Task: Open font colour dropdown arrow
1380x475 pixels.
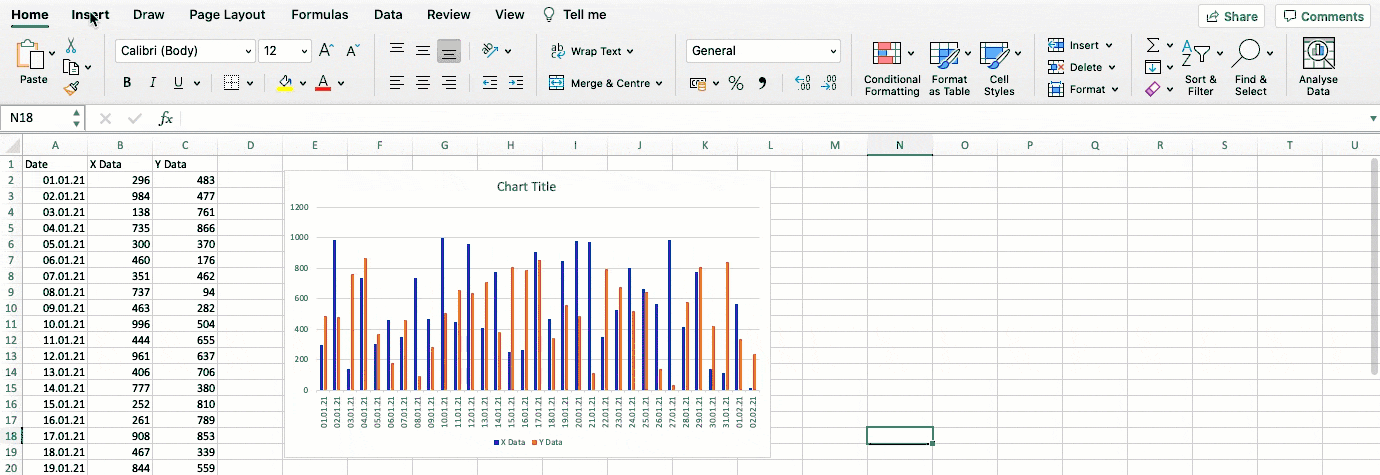Action: coord(341,83)
